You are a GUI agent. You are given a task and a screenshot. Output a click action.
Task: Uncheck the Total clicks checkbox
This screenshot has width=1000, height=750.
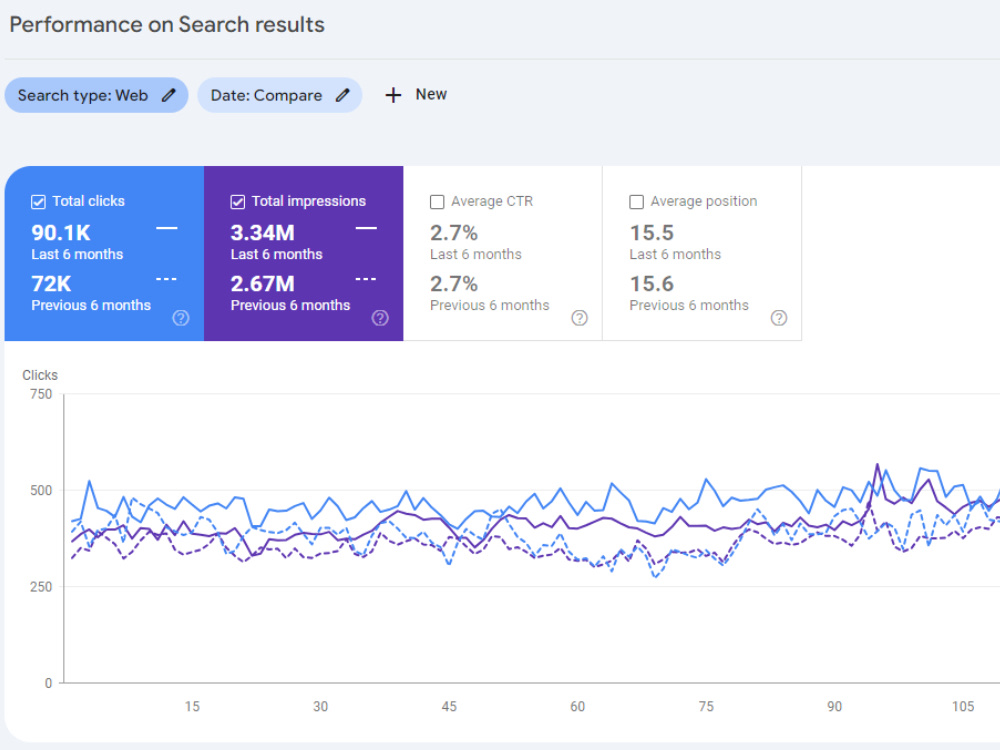(38, 202)
